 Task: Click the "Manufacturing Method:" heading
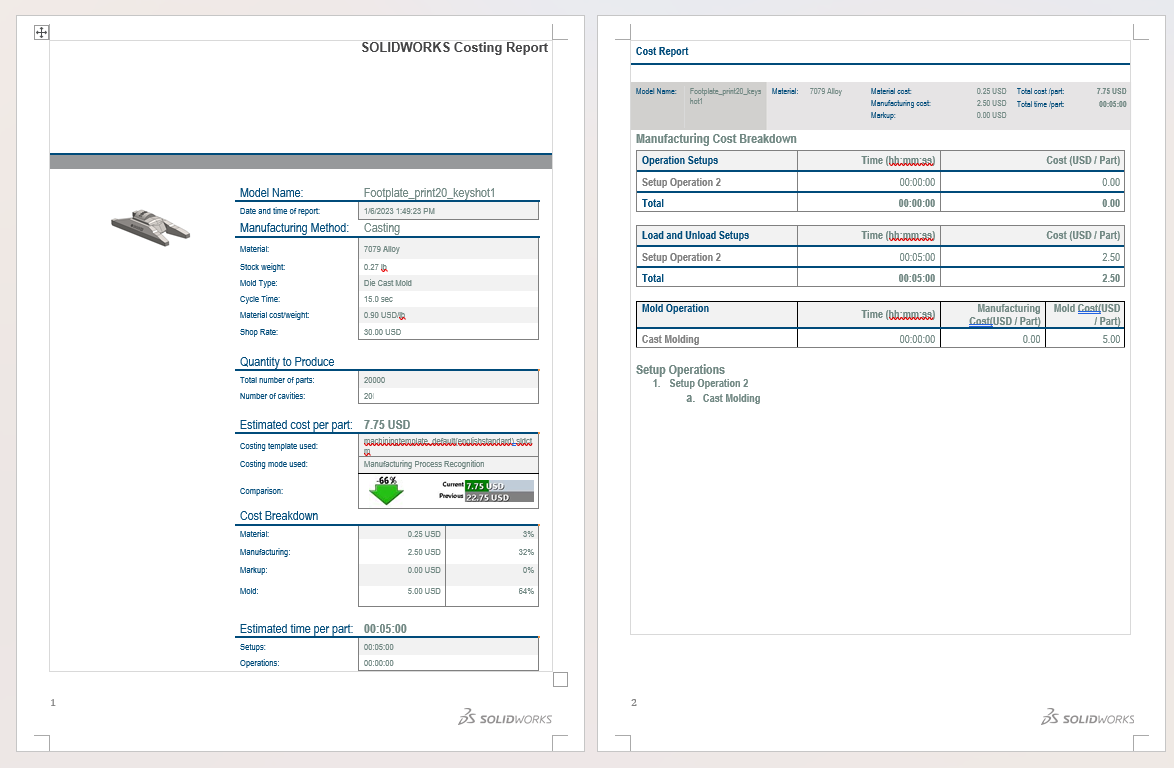294,228
